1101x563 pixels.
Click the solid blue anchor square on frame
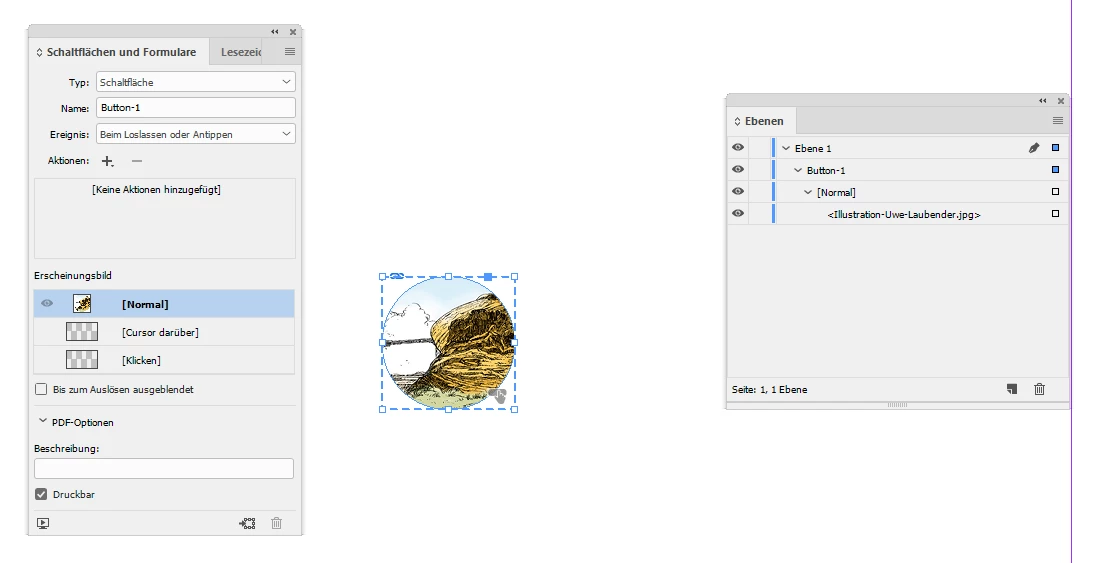coord(489,277)
